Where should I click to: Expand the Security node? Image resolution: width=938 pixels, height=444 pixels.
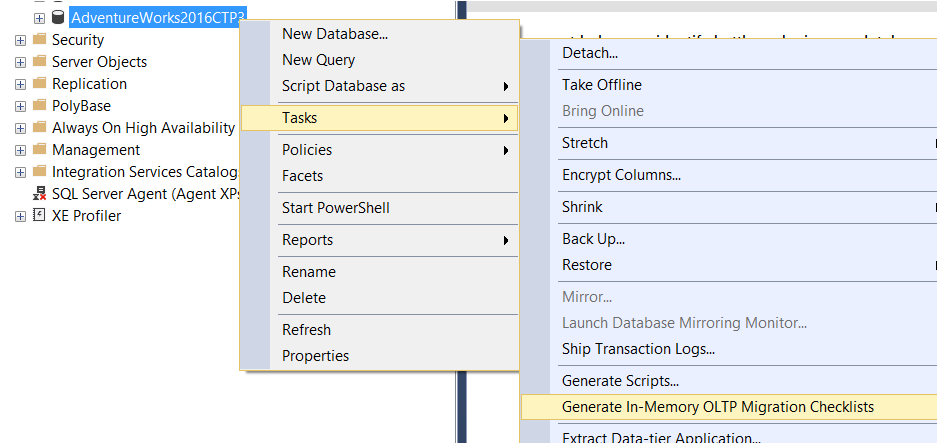(20, 40)
